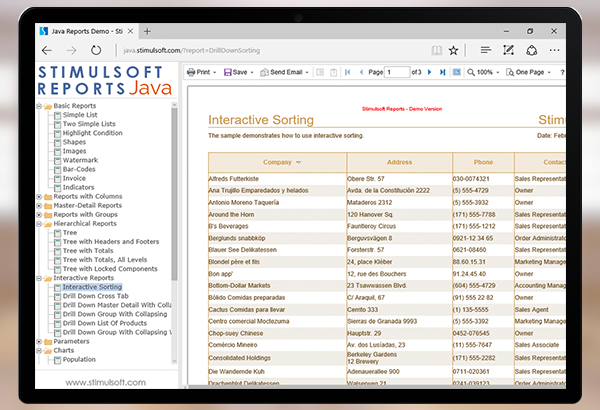
Task: Expand the Parameters folder
Action: coord(39,341)
